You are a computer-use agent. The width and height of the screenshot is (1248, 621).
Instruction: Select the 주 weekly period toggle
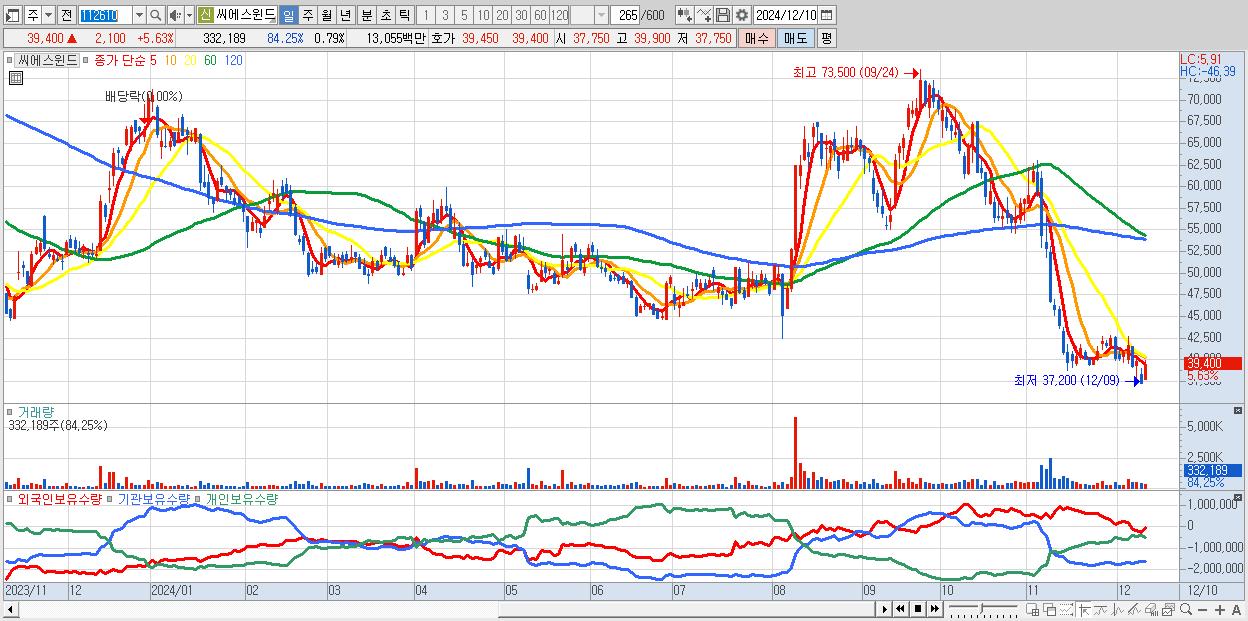coord(307,15)
